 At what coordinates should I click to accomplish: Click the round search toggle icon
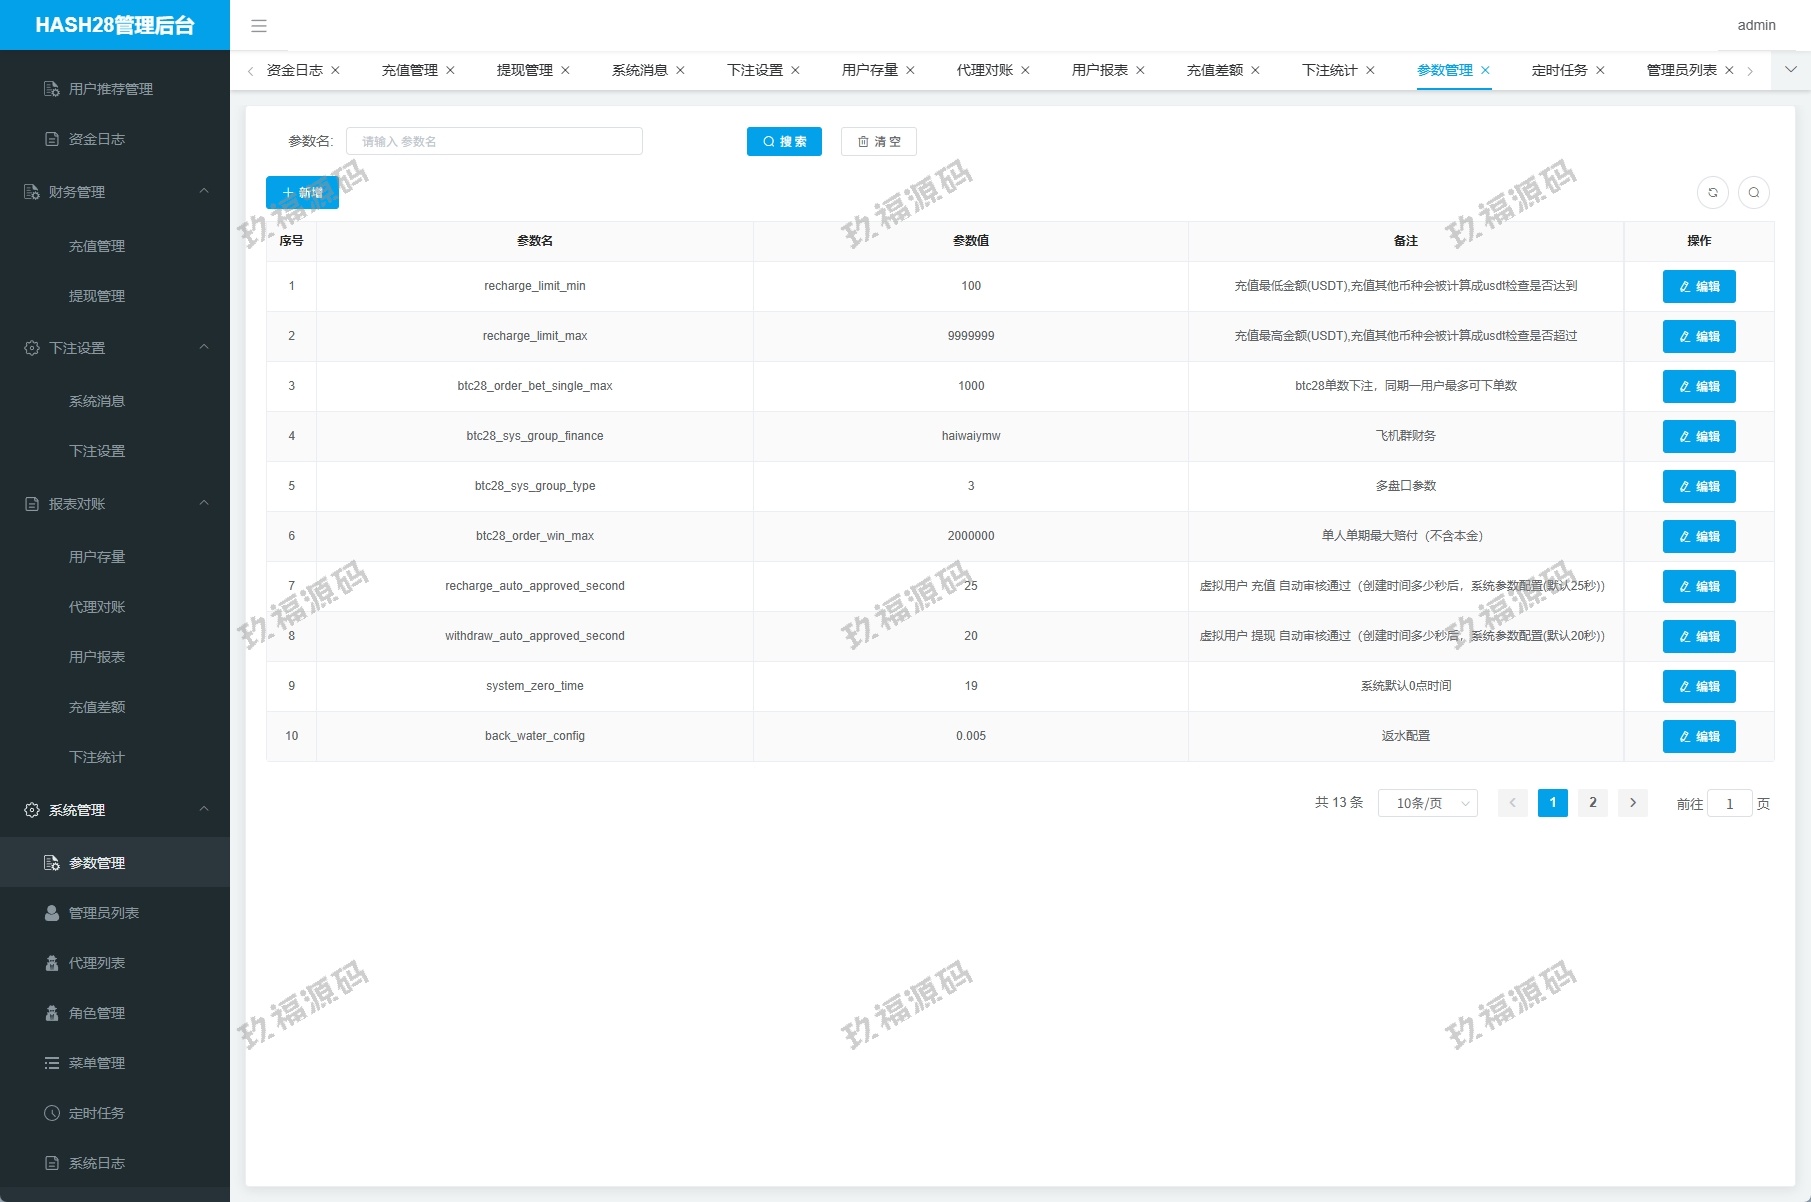(x=1754, y=192)
